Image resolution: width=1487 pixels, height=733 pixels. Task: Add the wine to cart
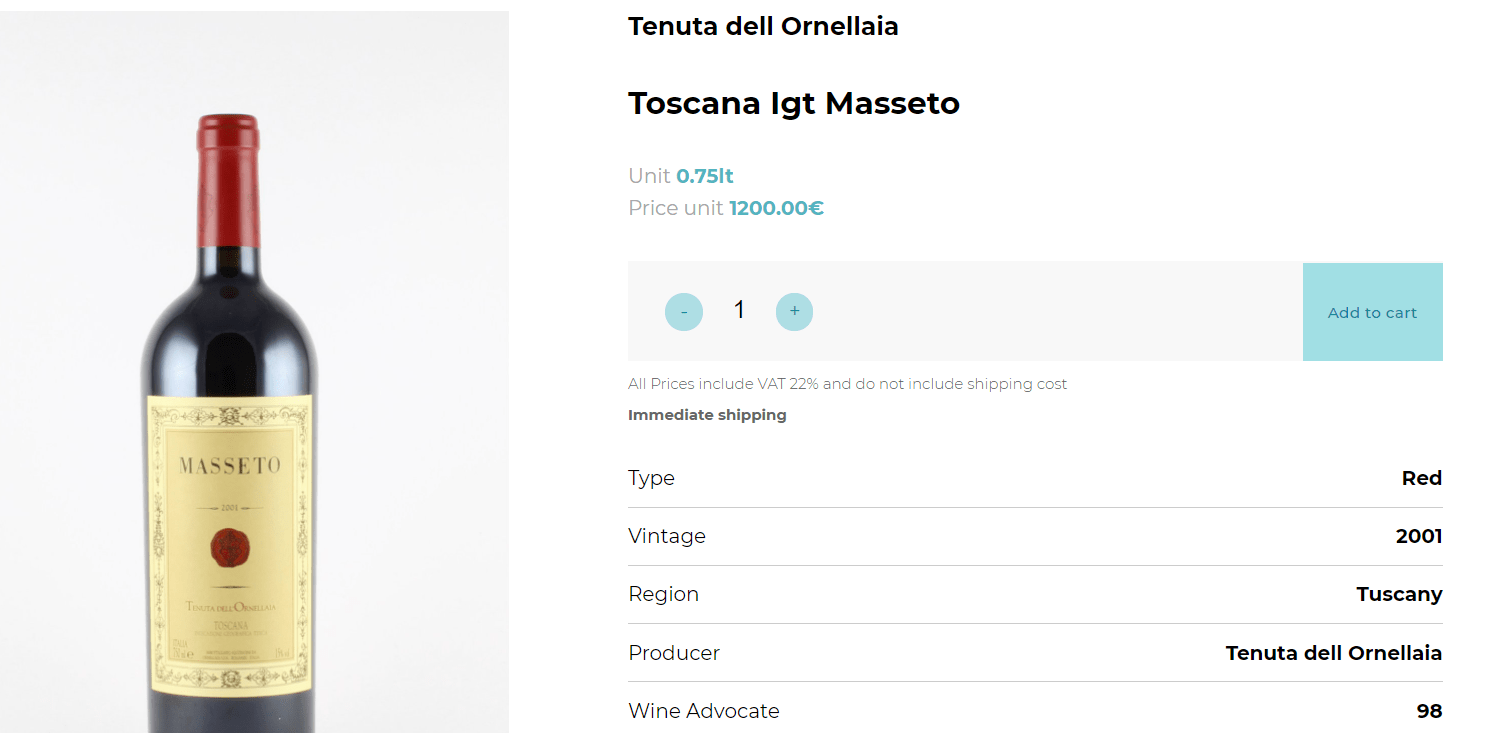pos(1372,312)
